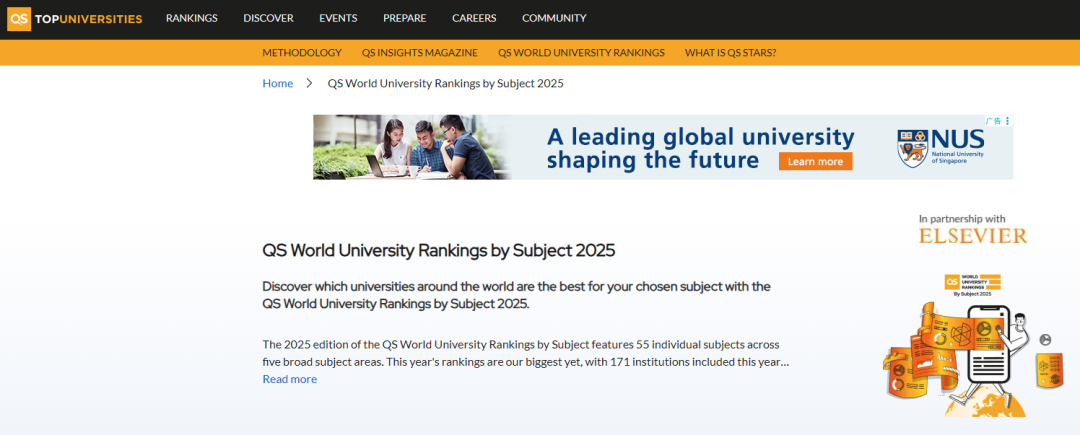Expand the description with Read more
This screenshot has width=1080, height=435.
click(289, 379)
